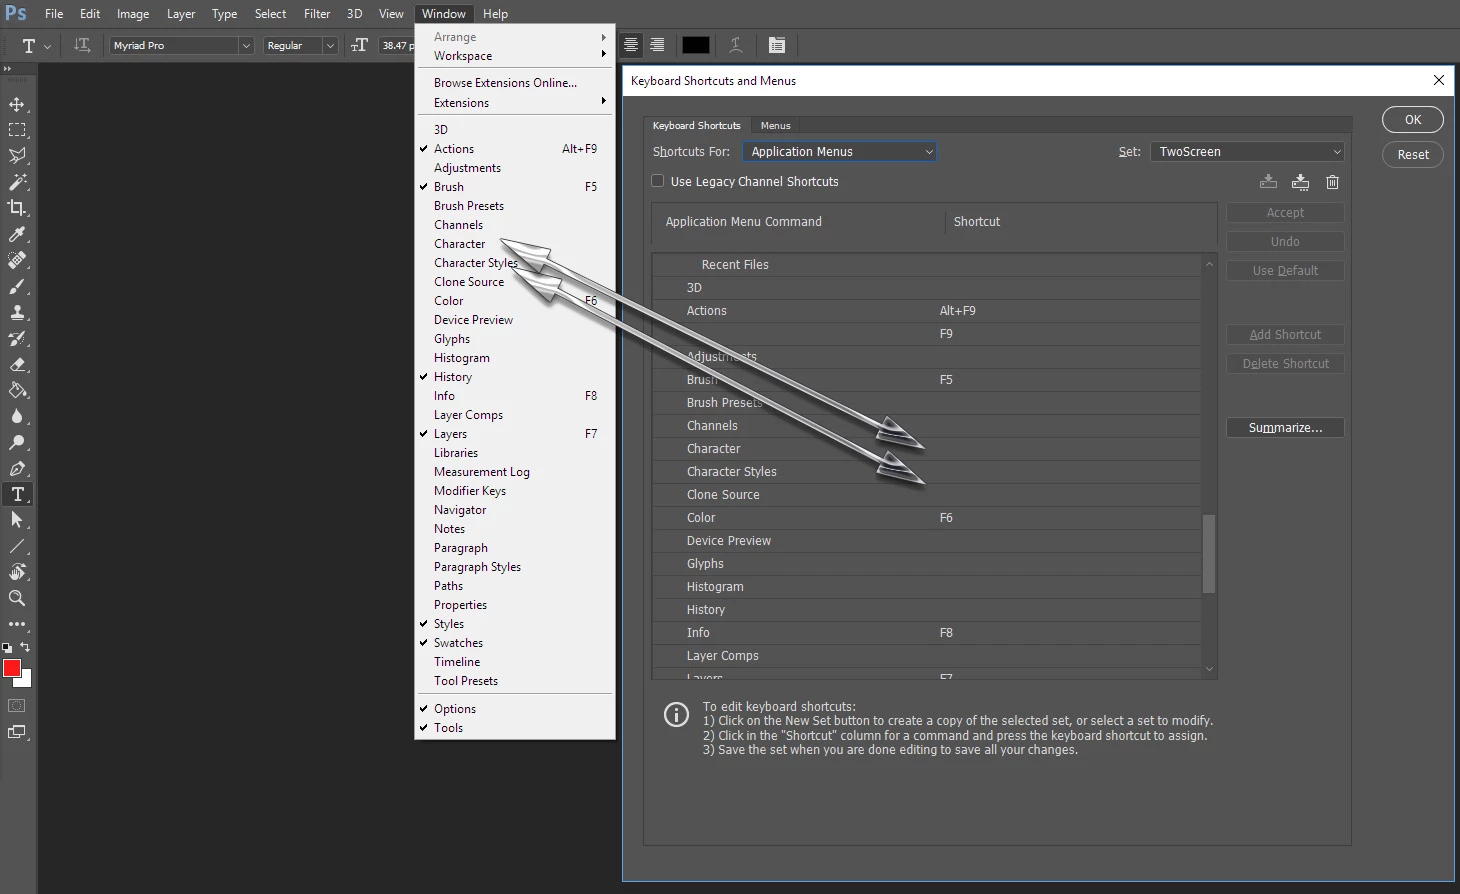Toggle the checked Actions panel in Window menu

515,149
